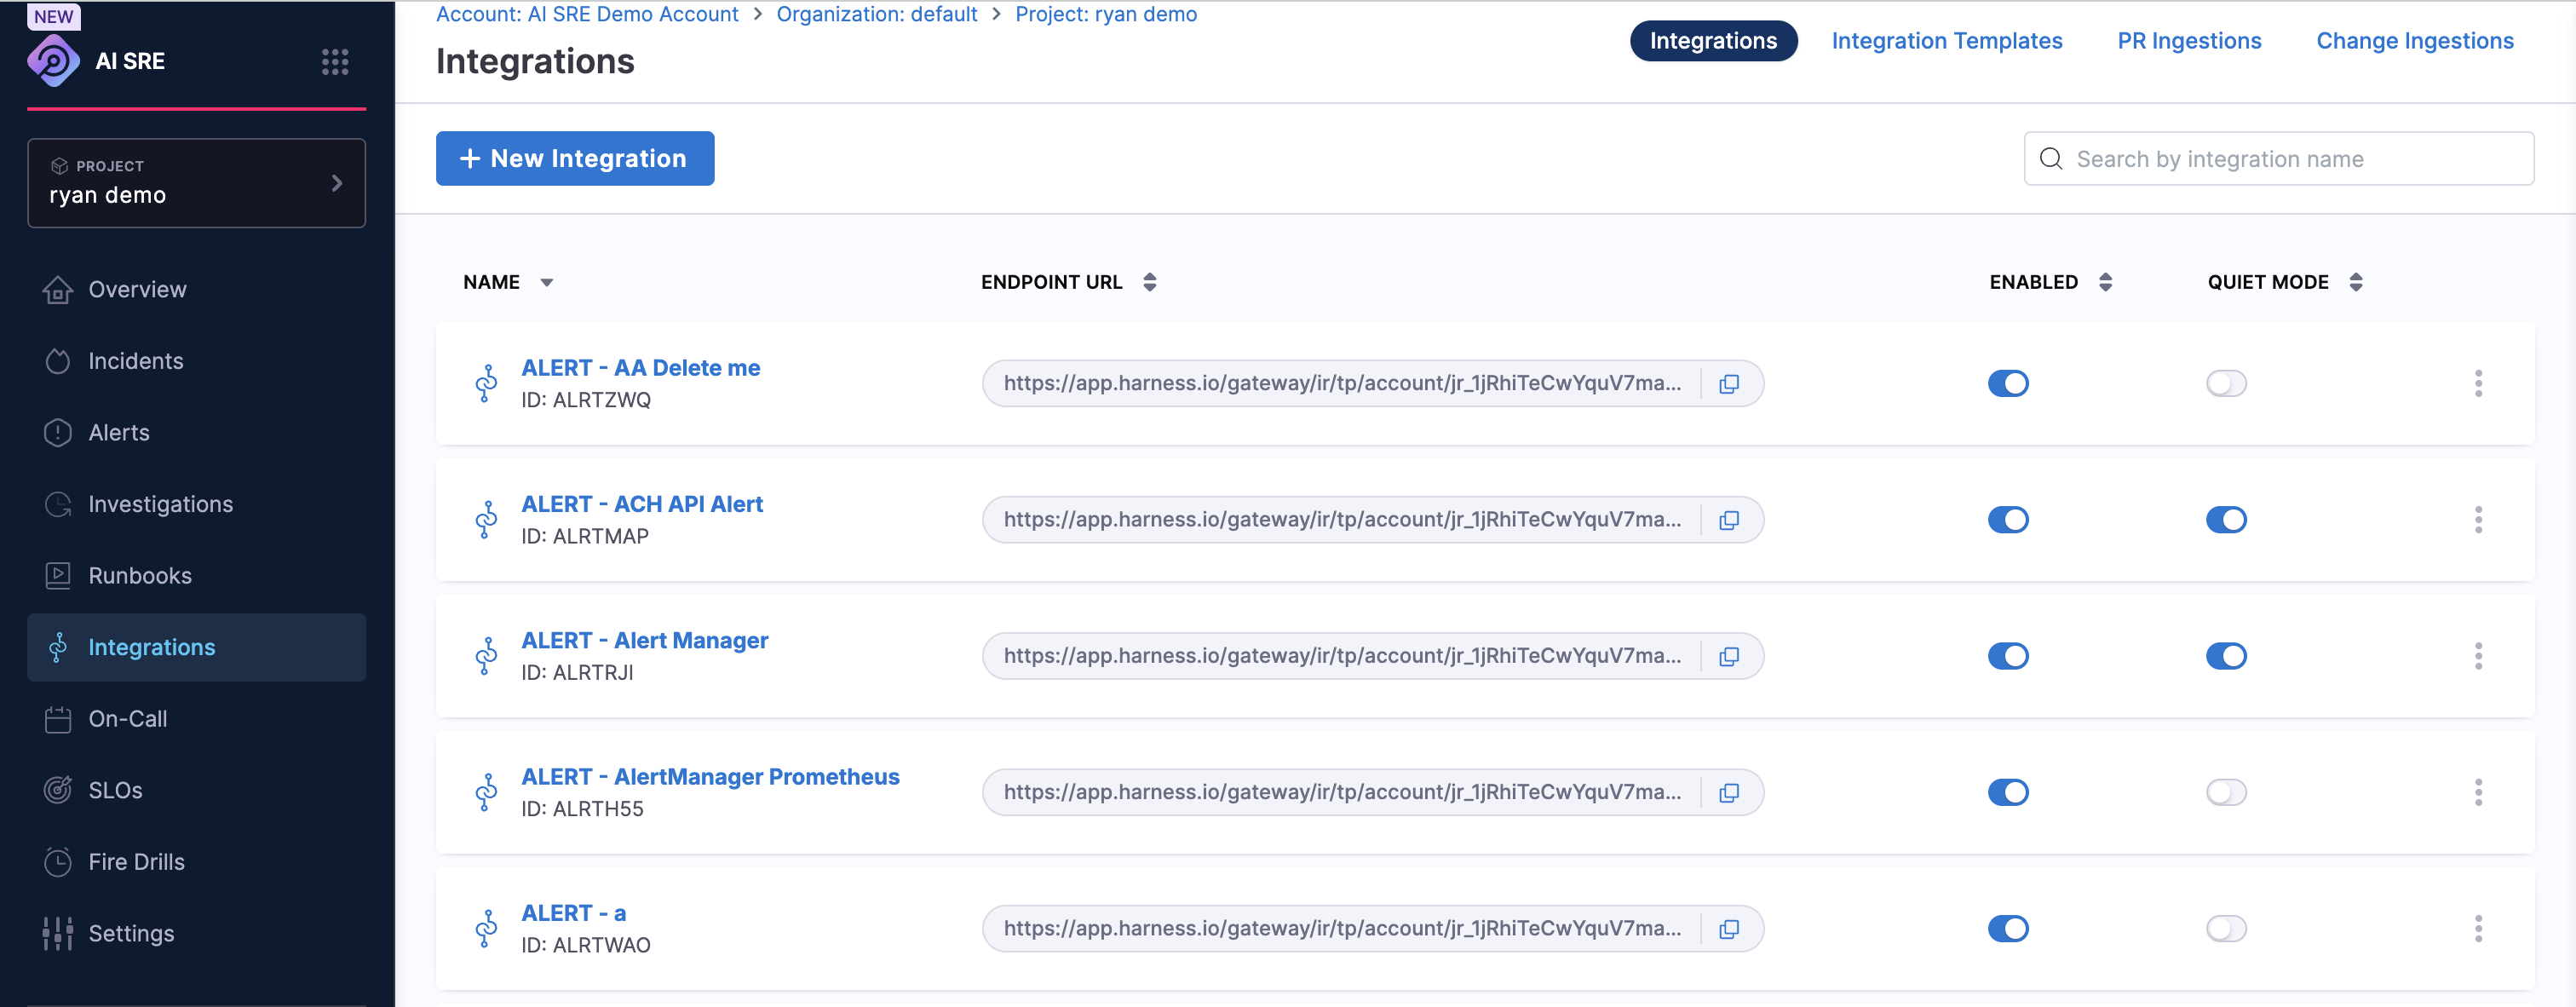Copy endpoint URL for ALERT - AA Delete me

click(1729, 384)
